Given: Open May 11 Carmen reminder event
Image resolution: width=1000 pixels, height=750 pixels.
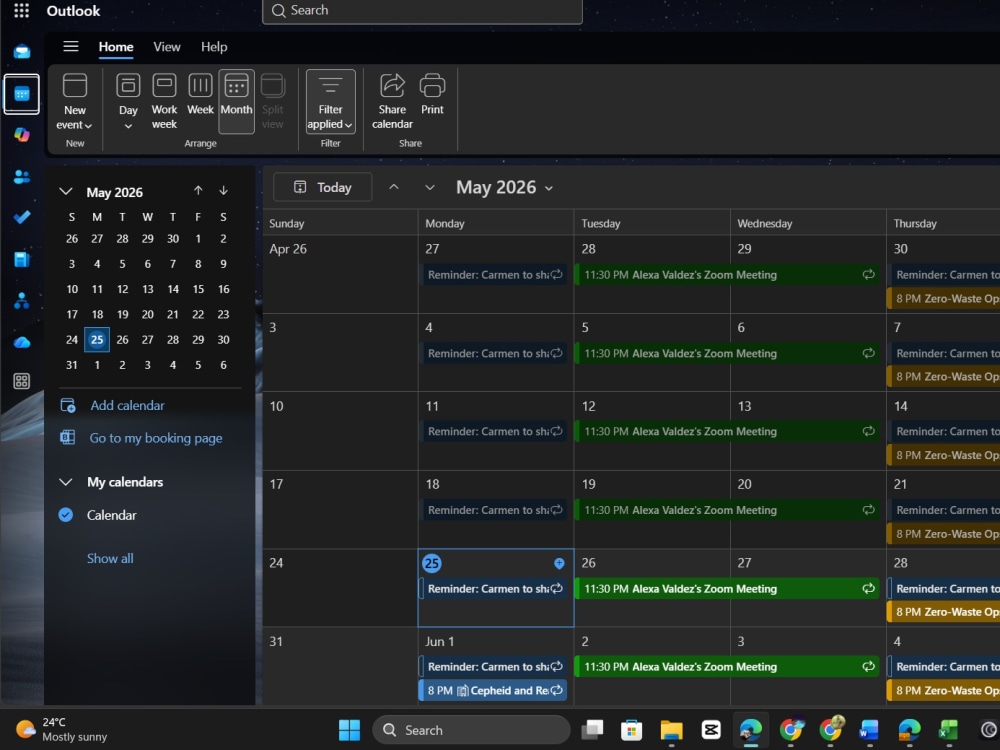Looking at the screenshot, I should click(x=495, y=432).
